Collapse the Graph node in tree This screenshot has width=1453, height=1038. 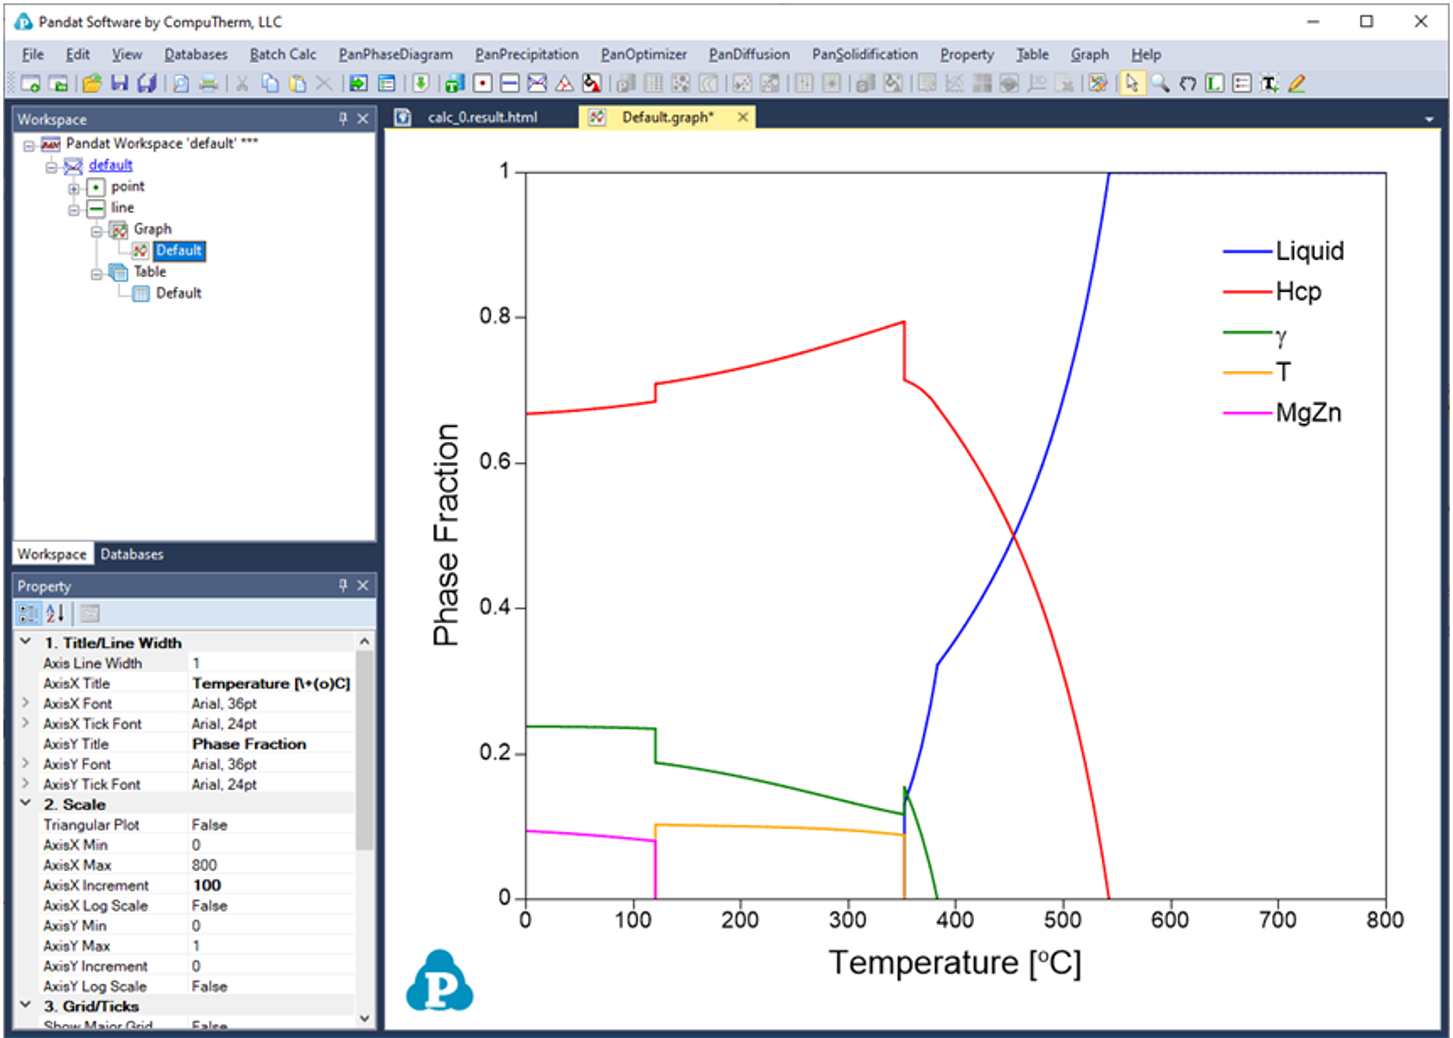(x=97, y=231)
